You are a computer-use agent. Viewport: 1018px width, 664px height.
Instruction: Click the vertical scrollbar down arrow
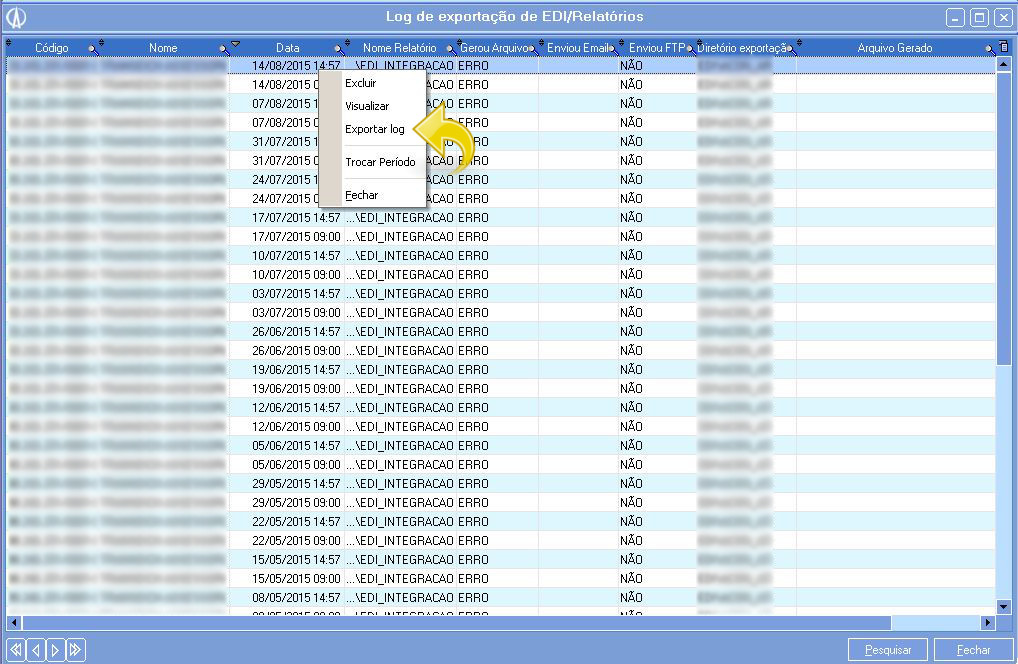(1004, 606)
